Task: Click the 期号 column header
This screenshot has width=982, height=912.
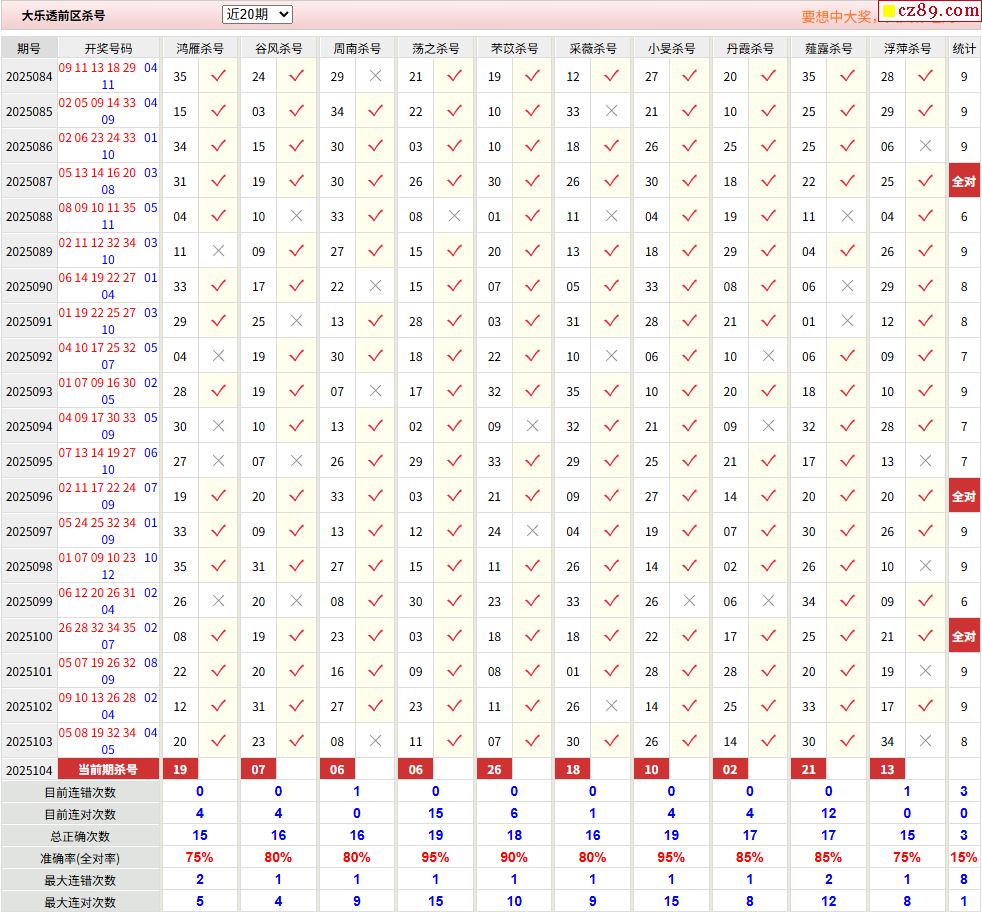Action: (29, 48)
